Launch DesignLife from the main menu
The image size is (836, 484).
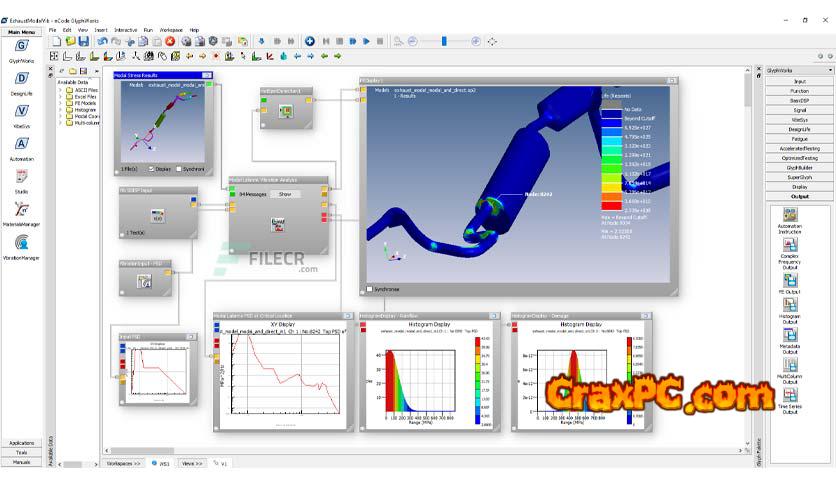point(22,79)
